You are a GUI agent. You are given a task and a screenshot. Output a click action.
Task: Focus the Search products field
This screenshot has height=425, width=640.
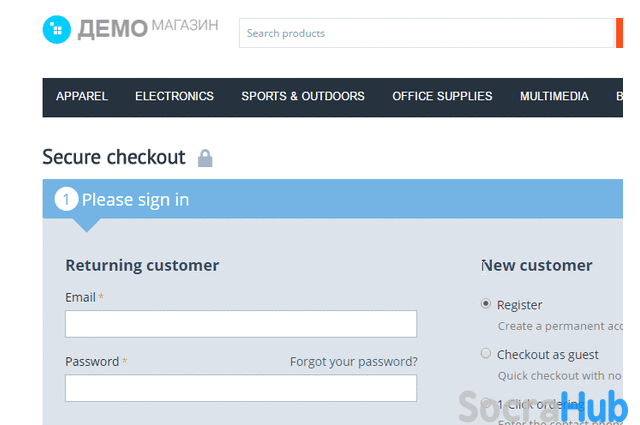point(427,33)
